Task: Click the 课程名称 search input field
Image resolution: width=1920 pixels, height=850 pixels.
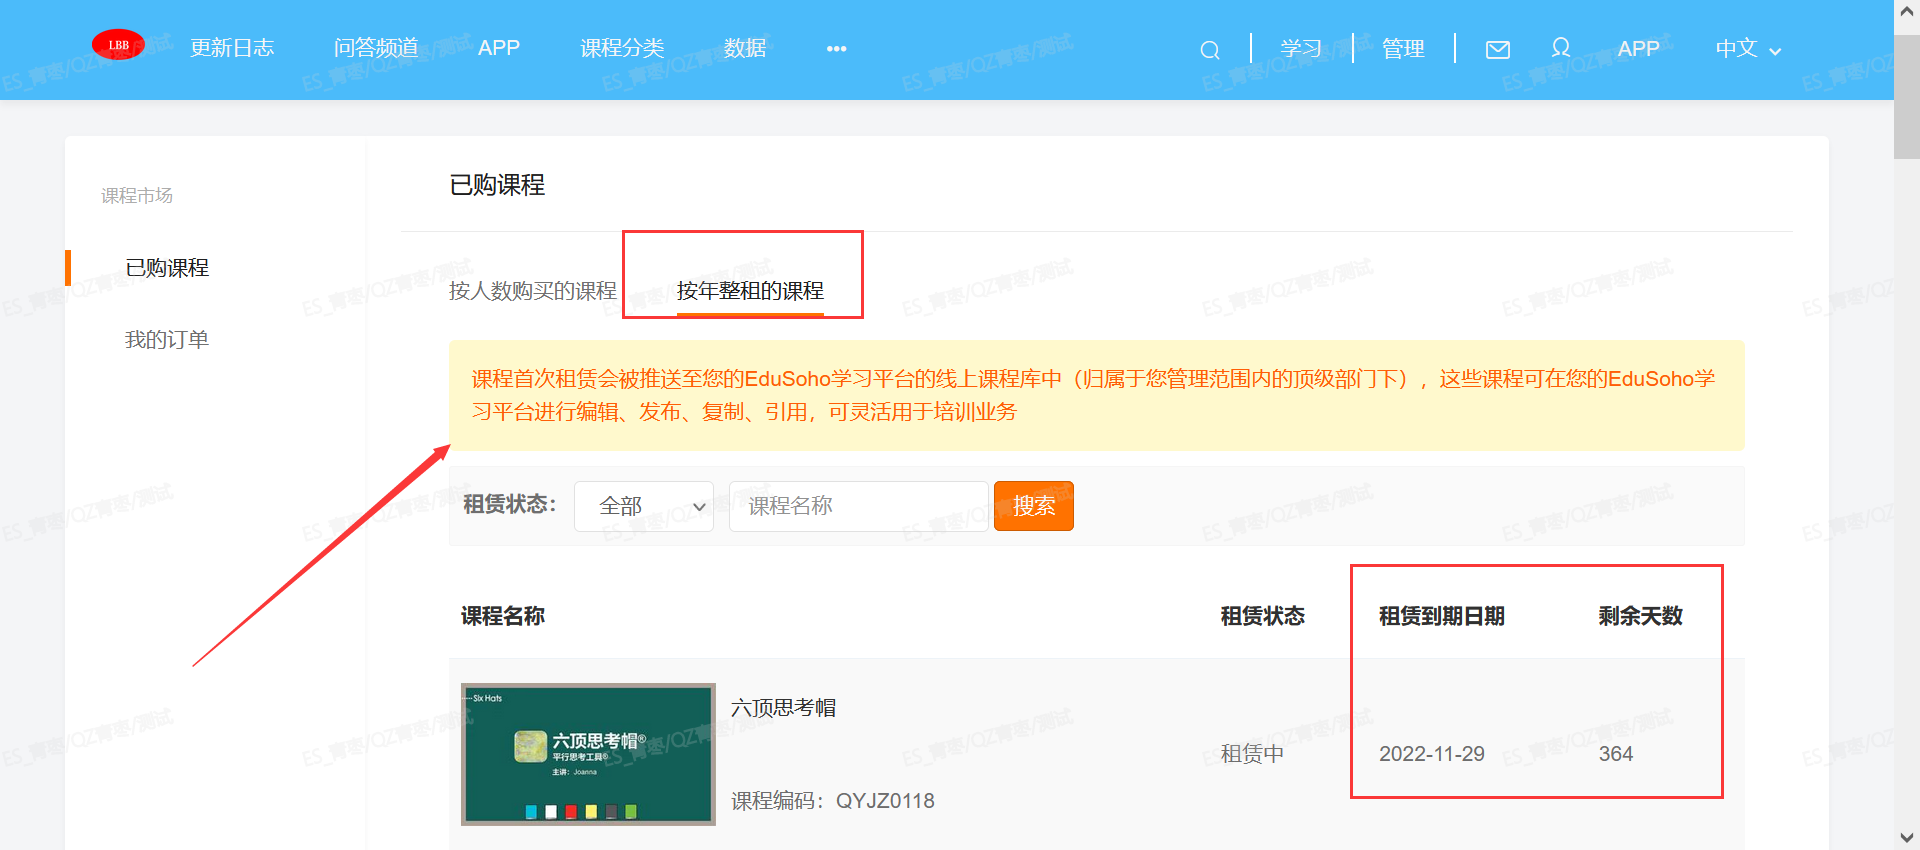Action: (858, 506)
